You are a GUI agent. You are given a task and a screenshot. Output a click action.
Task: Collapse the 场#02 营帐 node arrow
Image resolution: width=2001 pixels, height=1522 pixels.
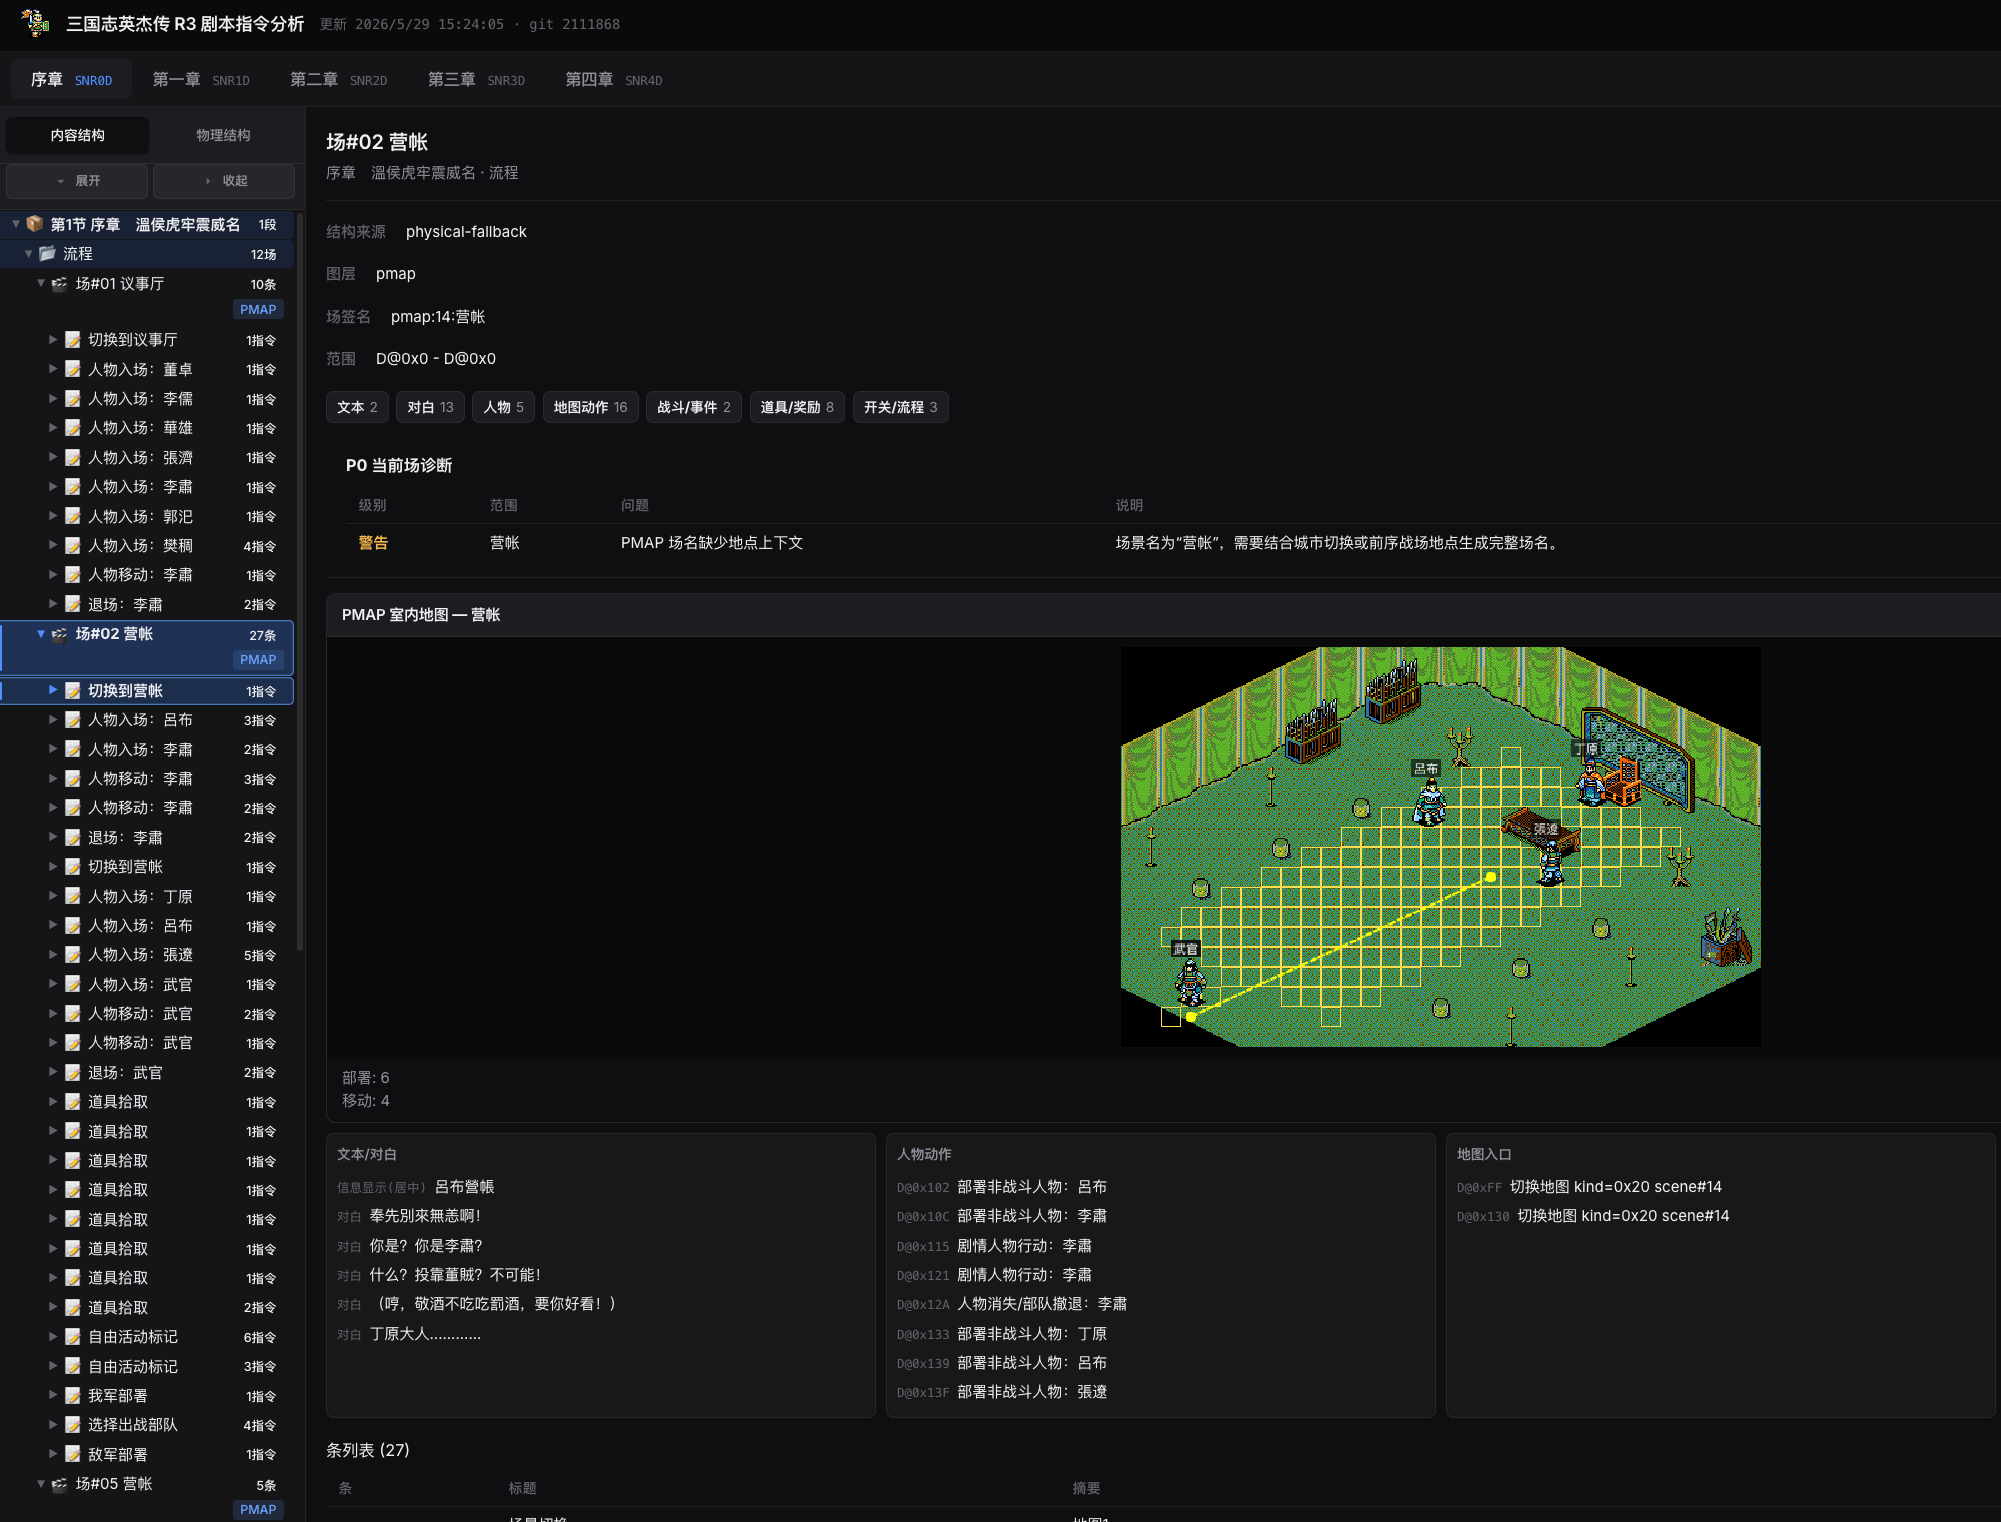coord(41,633)
